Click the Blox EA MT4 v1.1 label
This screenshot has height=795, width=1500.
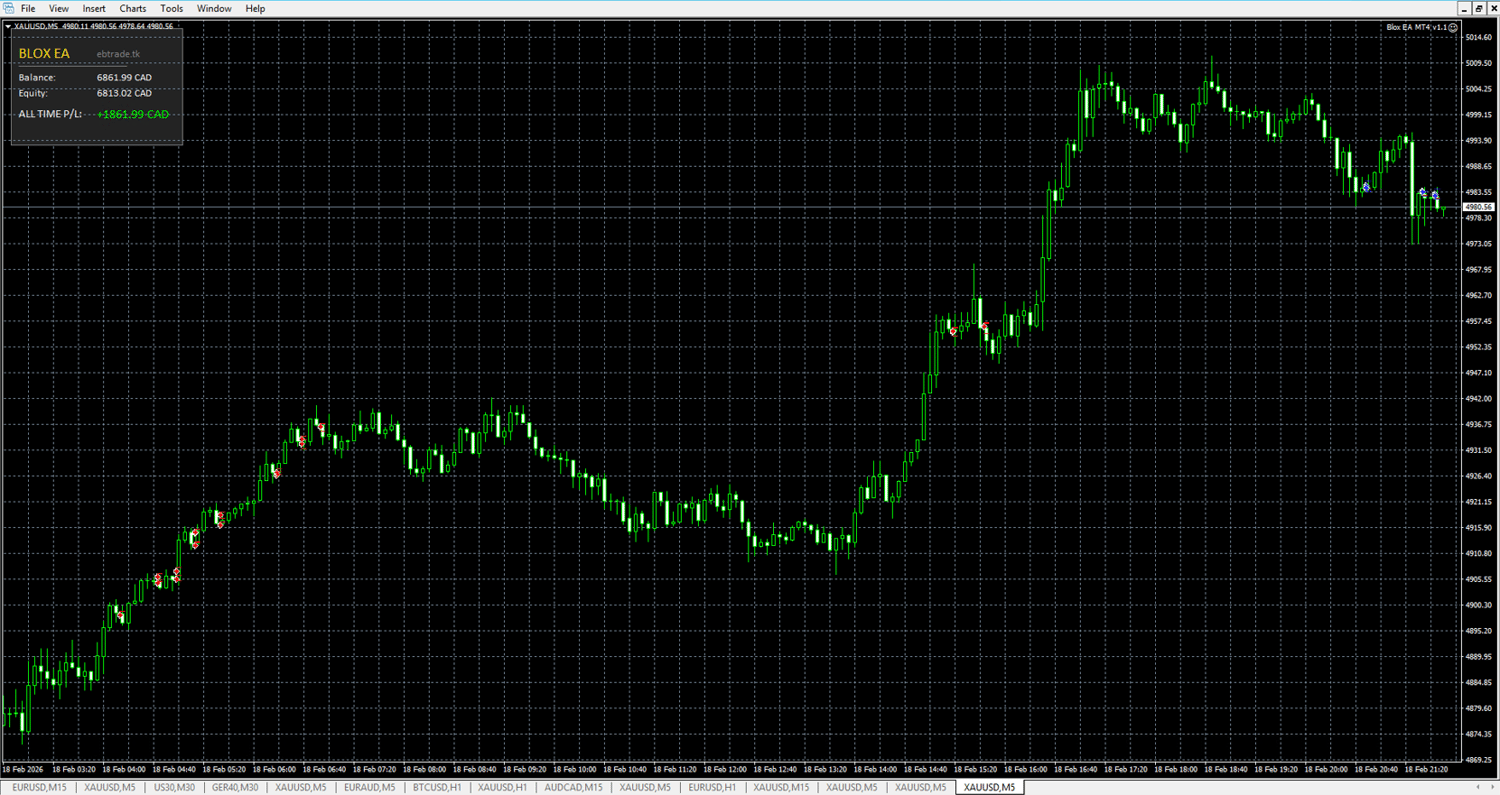(1417, 27)
